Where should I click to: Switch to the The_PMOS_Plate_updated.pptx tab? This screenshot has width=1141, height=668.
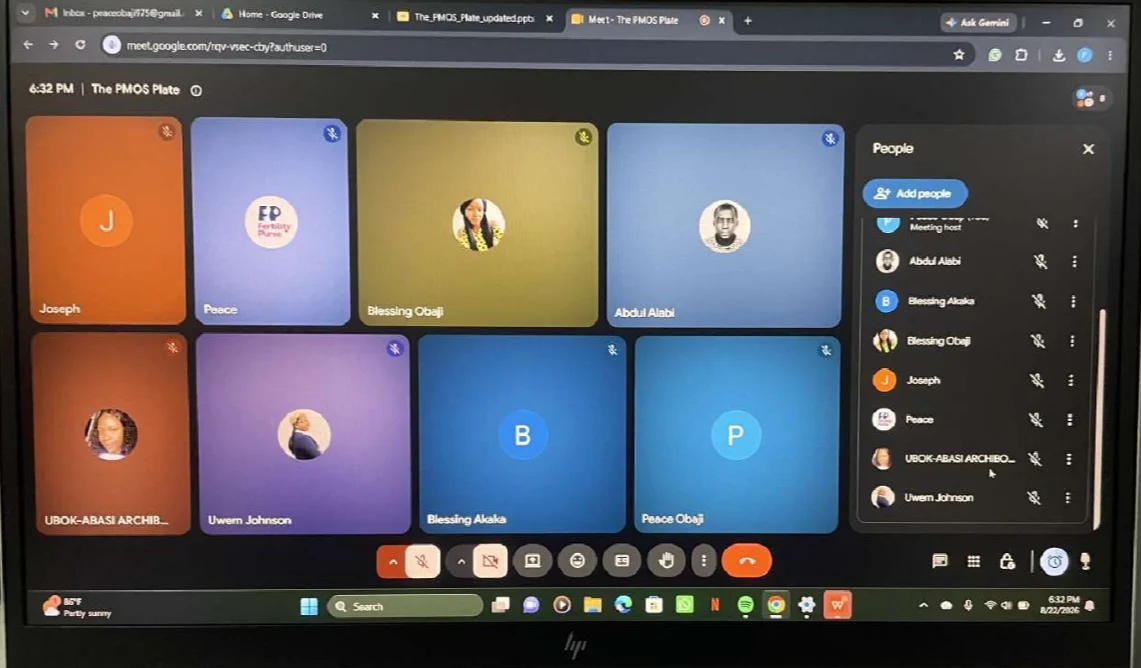475,17
